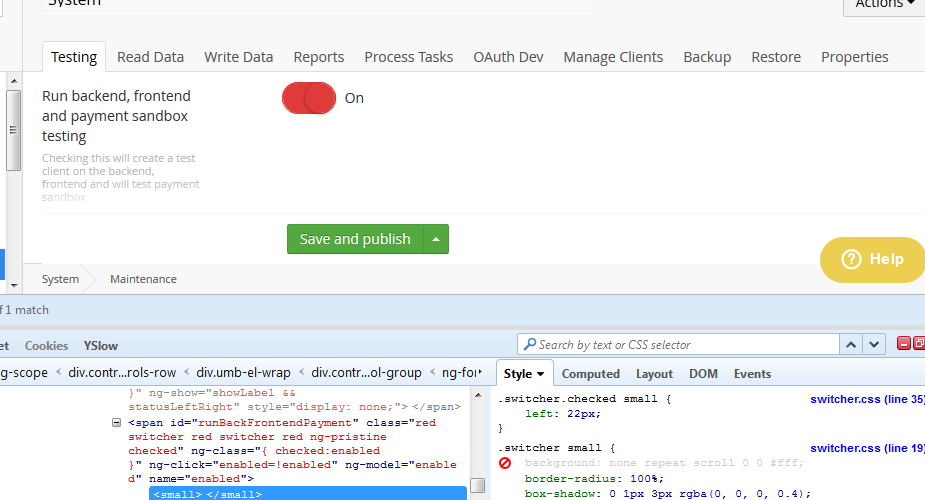Open the OAuth Dev tab
The width and height of the screenshot is (925, 500).
click(508, 57)
